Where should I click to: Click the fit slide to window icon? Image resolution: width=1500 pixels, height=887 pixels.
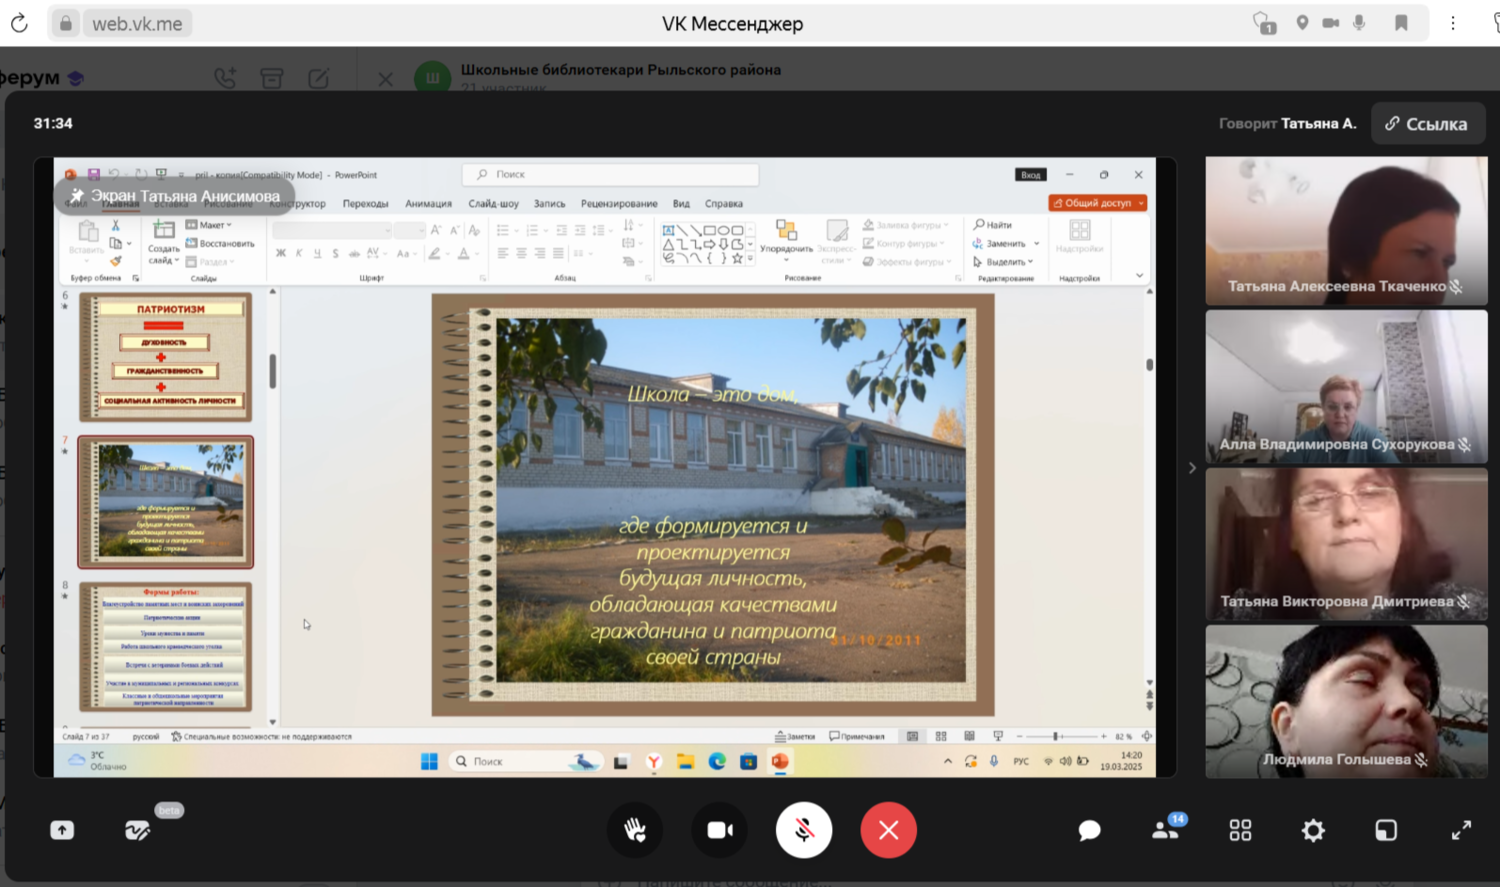(x=1147, y=736)
